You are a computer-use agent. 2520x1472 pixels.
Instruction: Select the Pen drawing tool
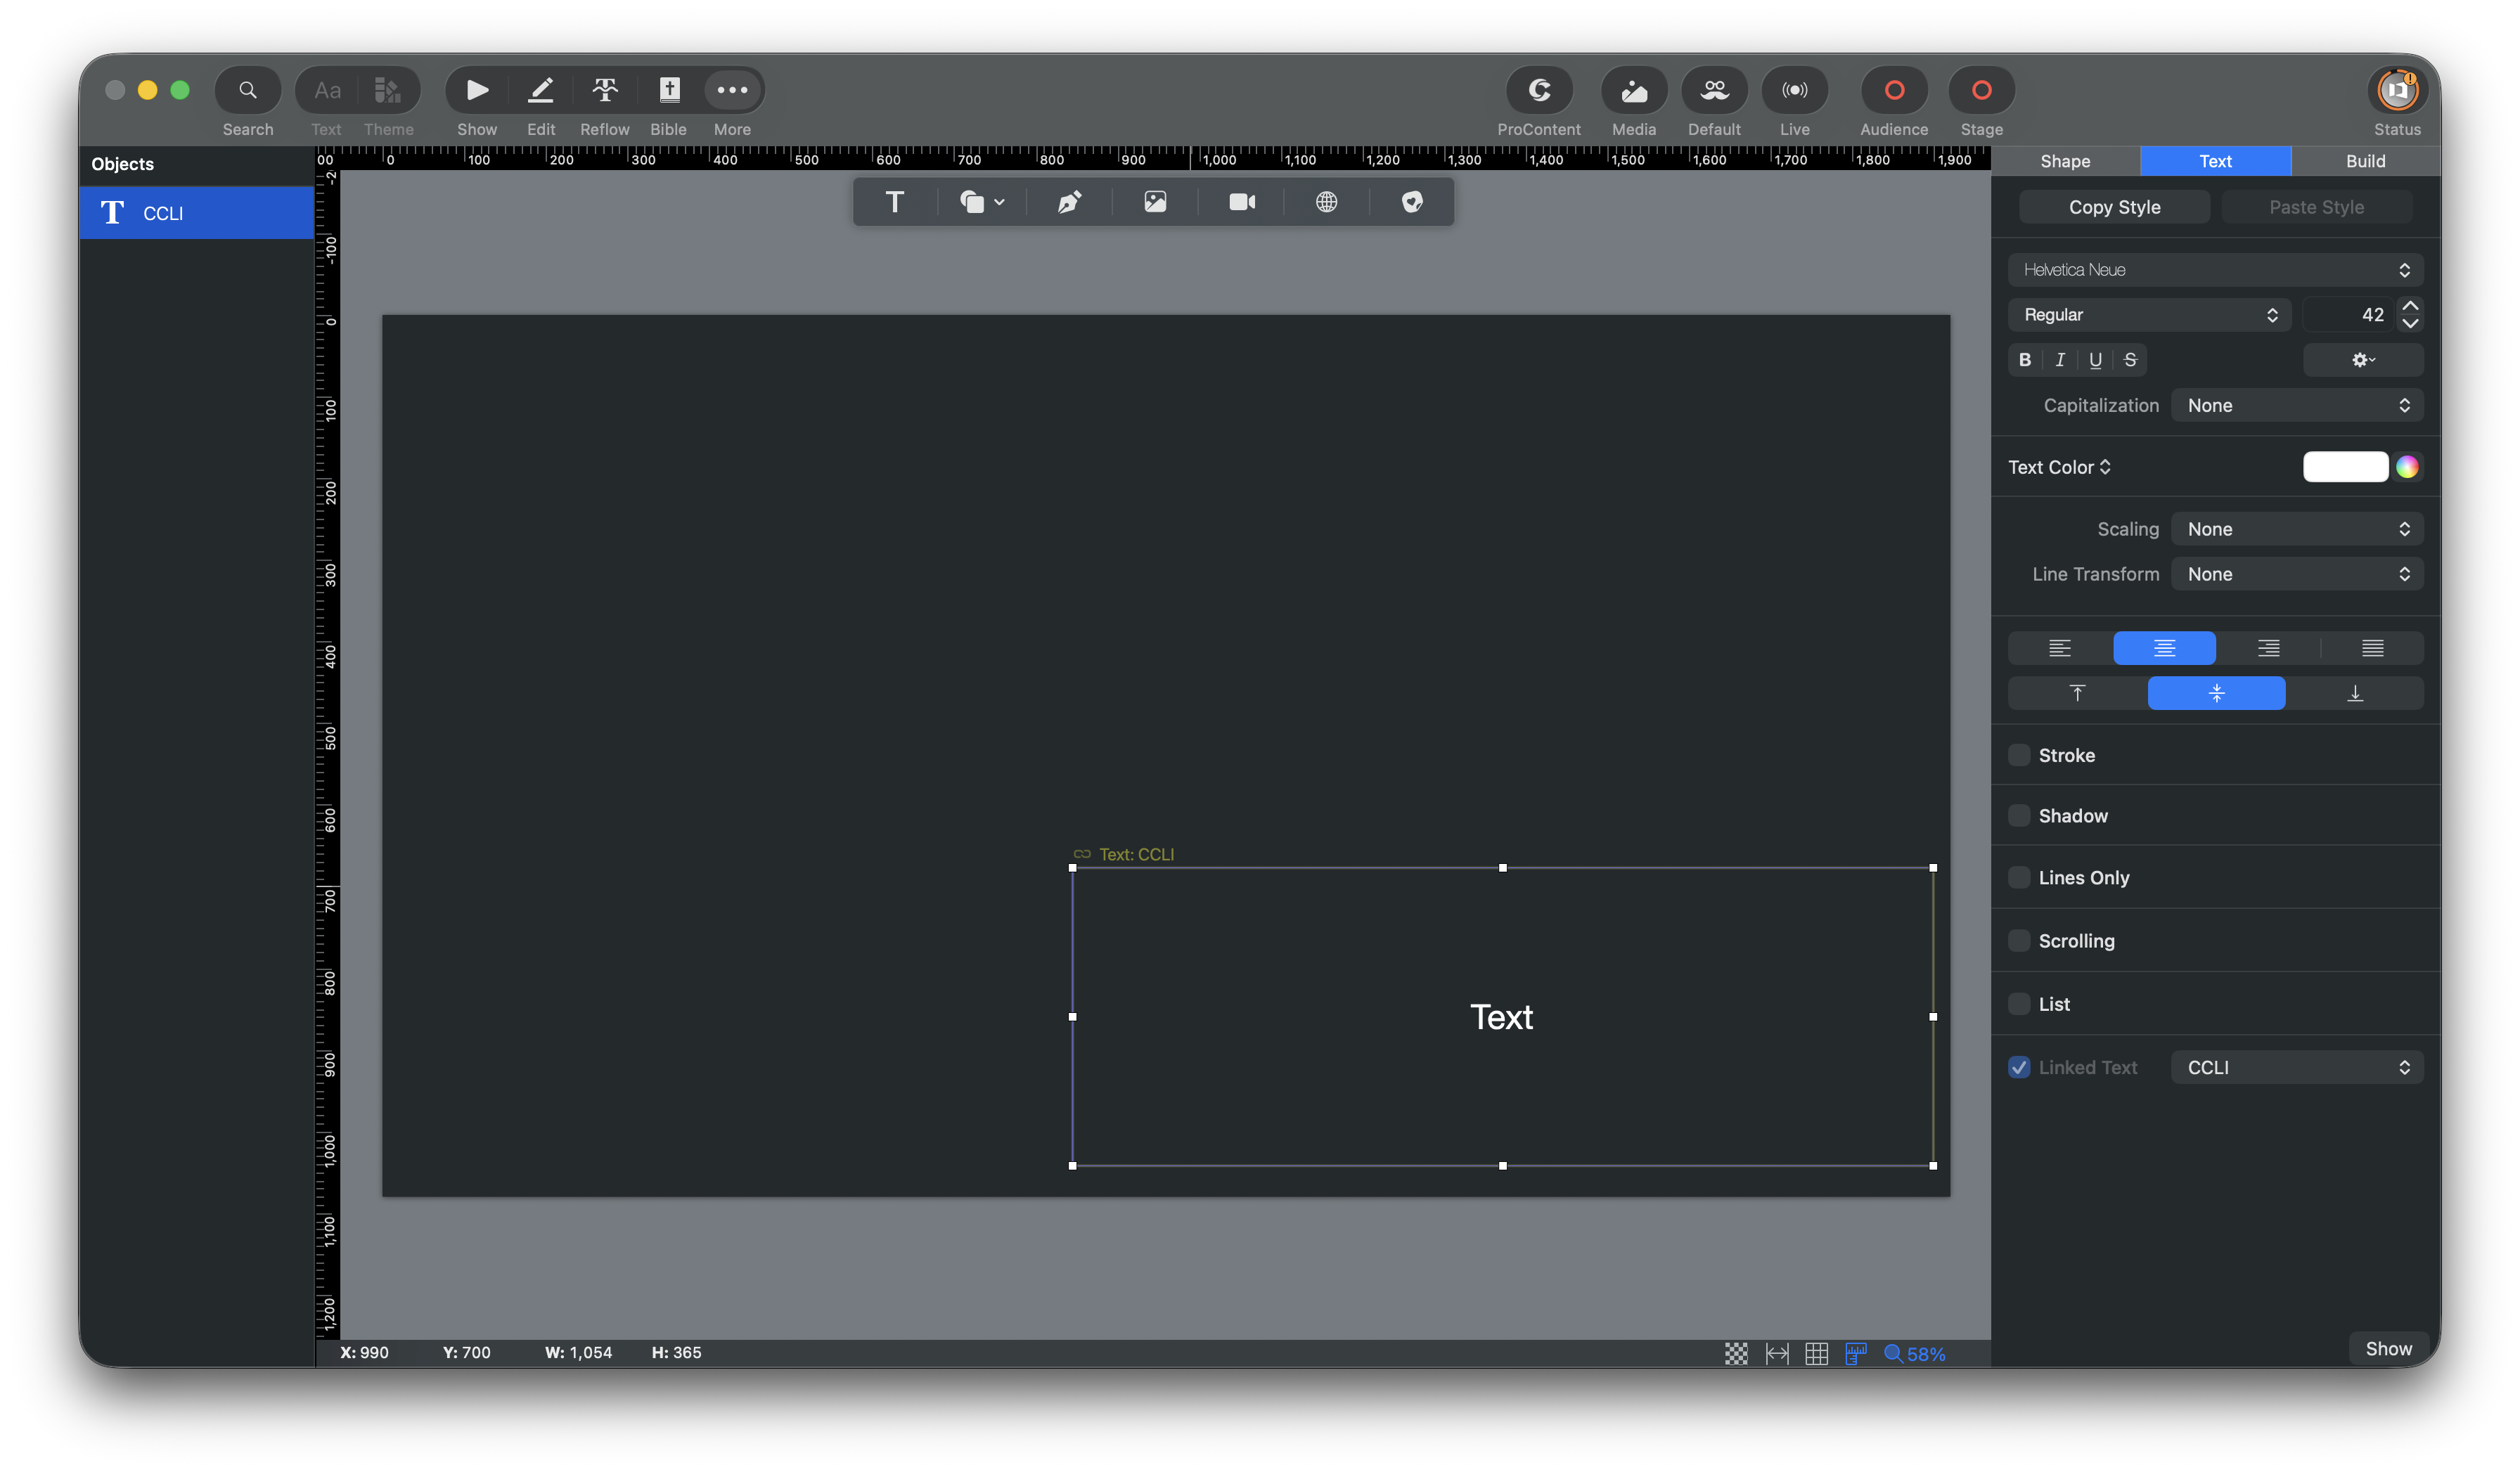pos(1069,202)
